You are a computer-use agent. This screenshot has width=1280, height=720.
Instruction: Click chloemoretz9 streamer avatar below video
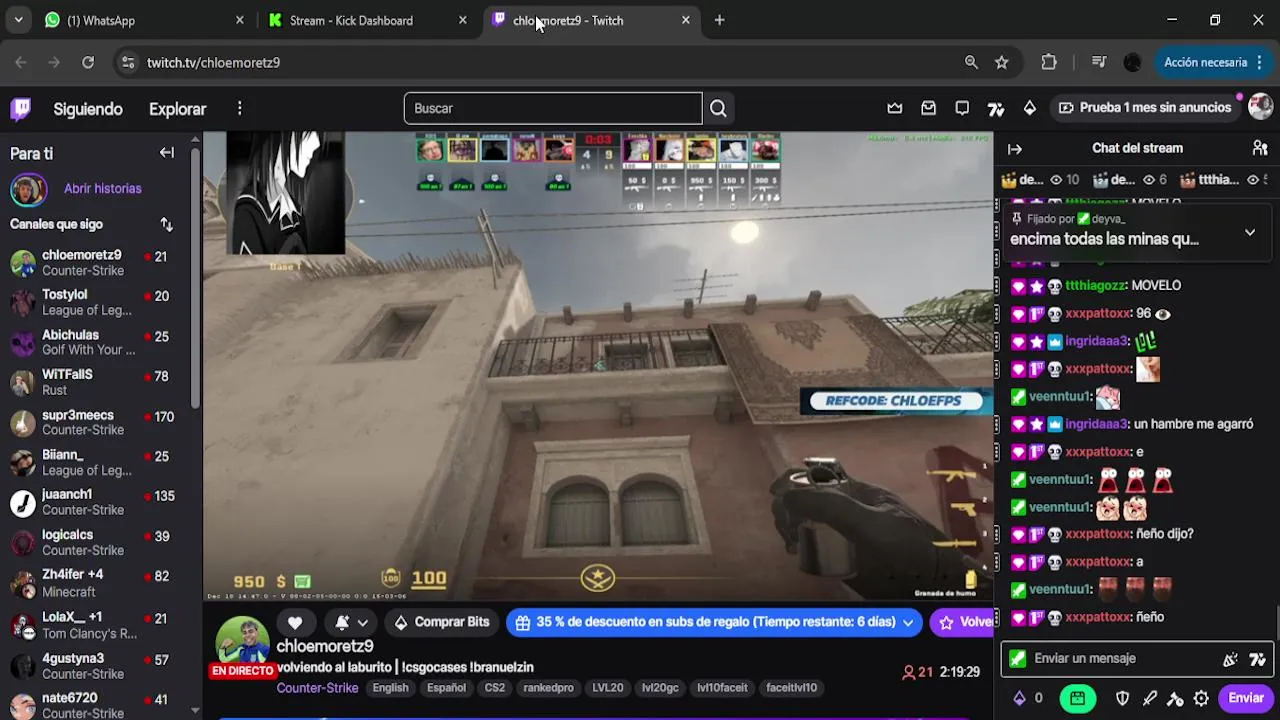coord(241,642)
